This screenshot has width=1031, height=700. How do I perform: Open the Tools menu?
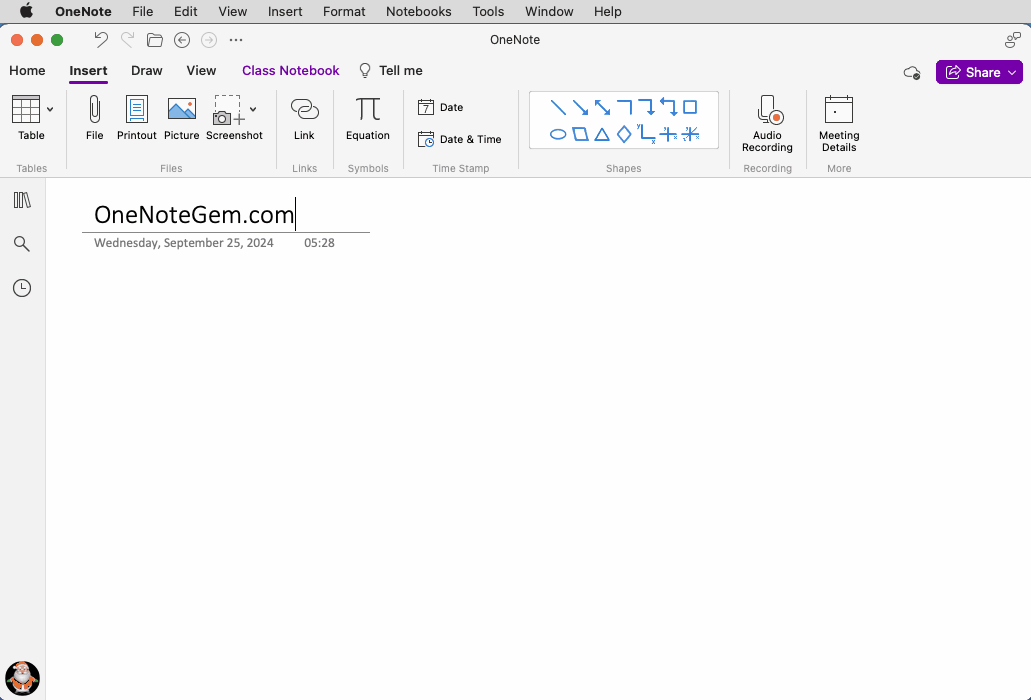click(x=488, y=11)
